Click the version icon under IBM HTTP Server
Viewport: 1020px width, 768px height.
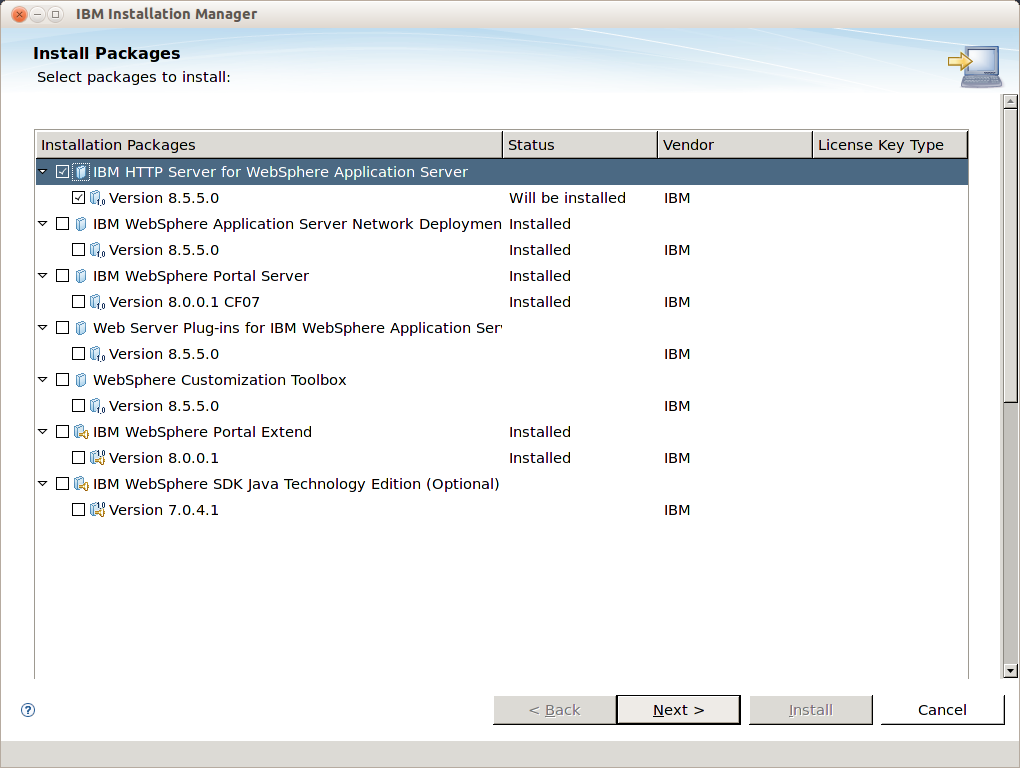click(x=98, y=198)
